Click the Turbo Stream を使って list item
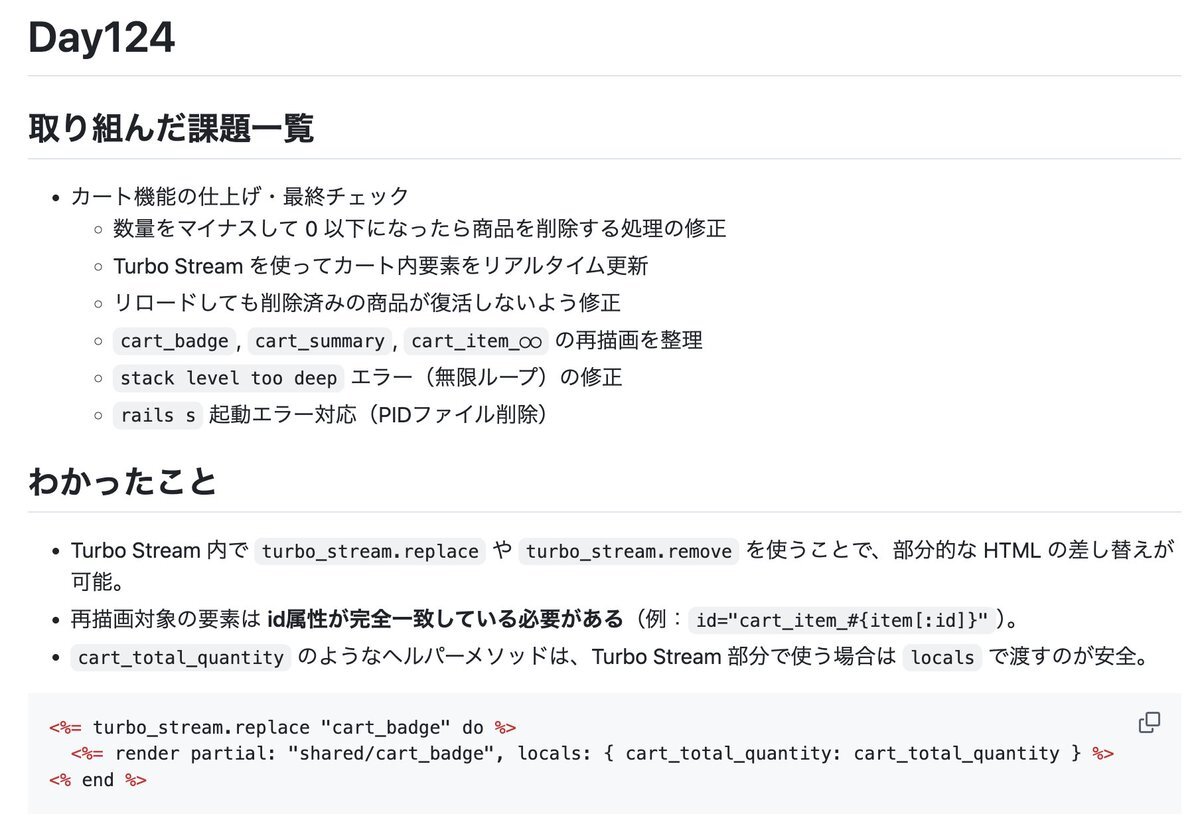The image size is (1200, 830). (x=381, y=266)
